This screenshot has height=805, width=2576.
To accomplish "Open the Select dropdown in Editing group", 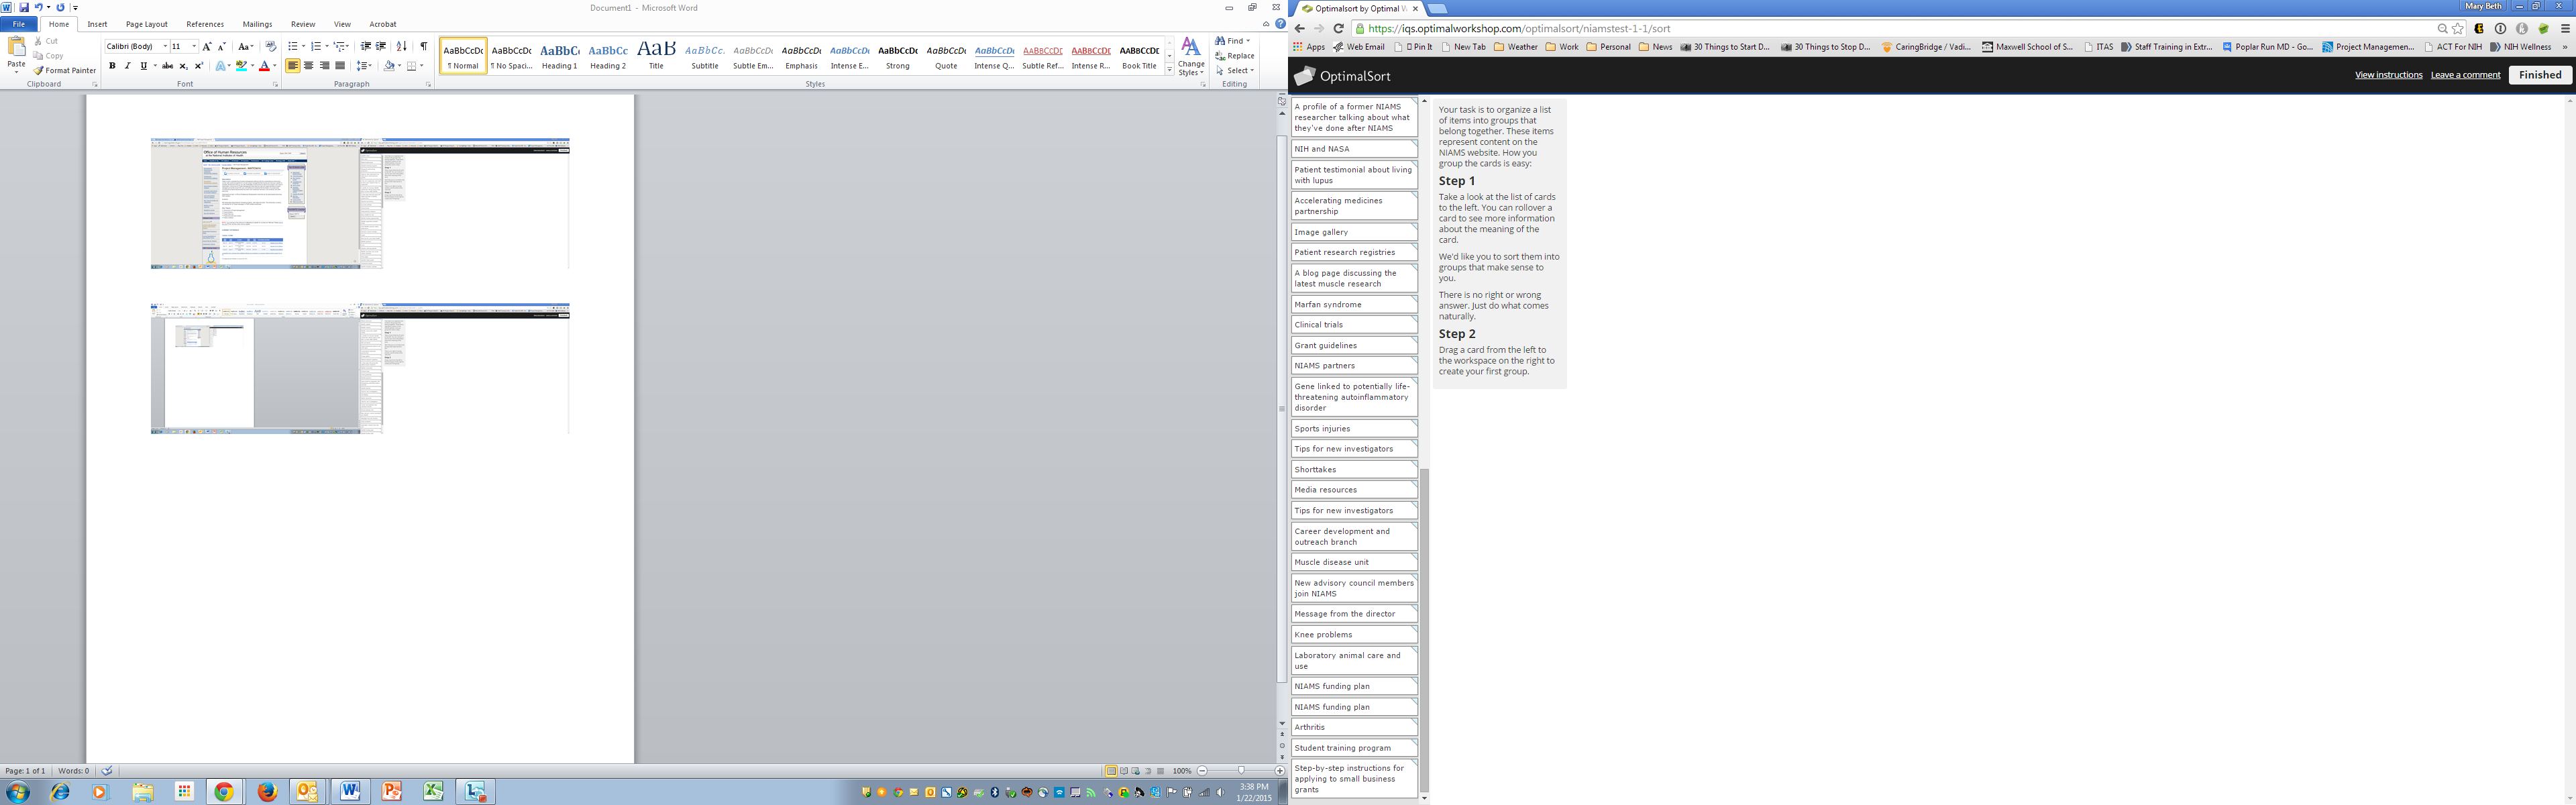I will click(1237, 70).
